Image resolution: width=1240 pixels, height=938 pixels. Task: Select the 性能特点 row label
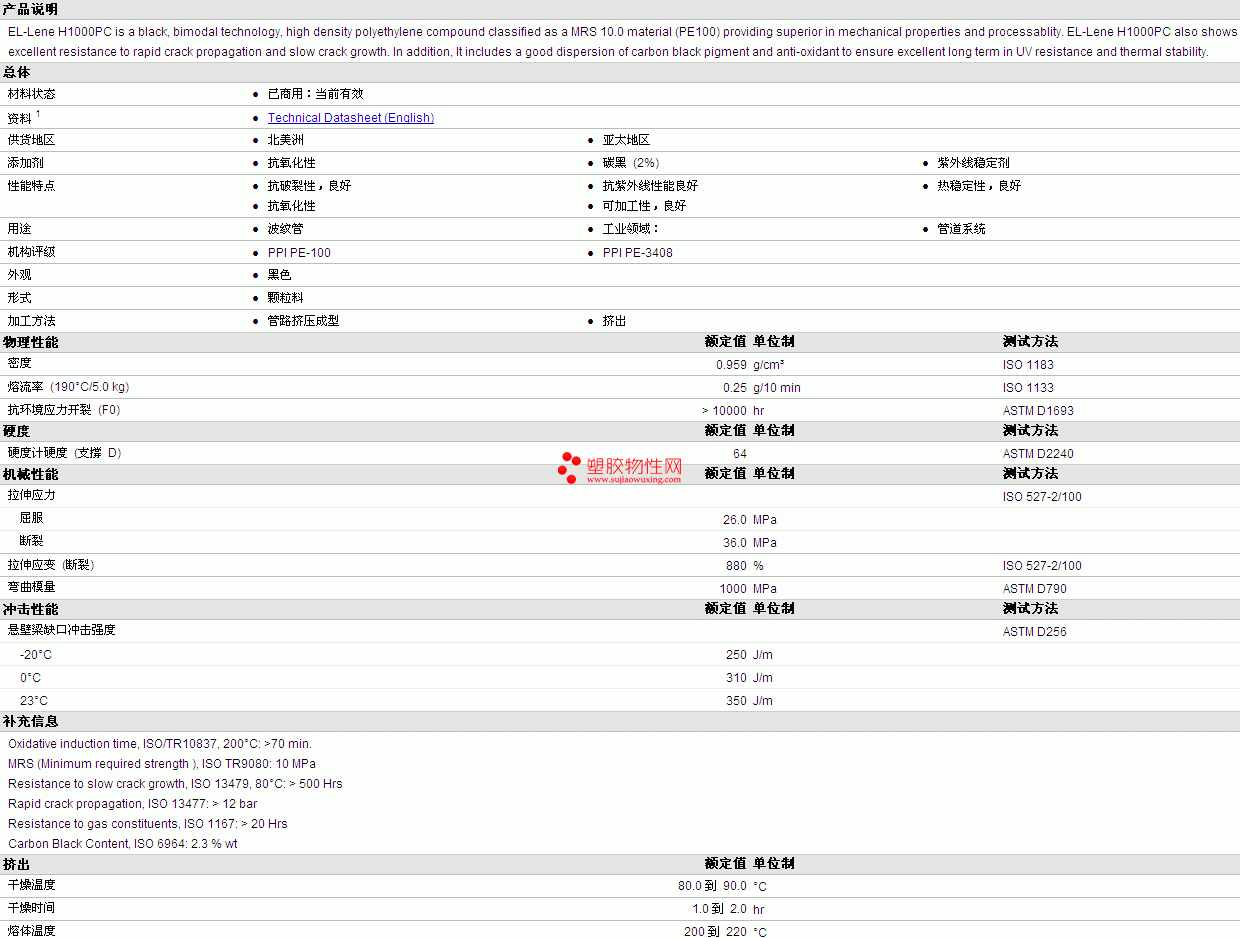pyautogui.click(x=32, y=186)
